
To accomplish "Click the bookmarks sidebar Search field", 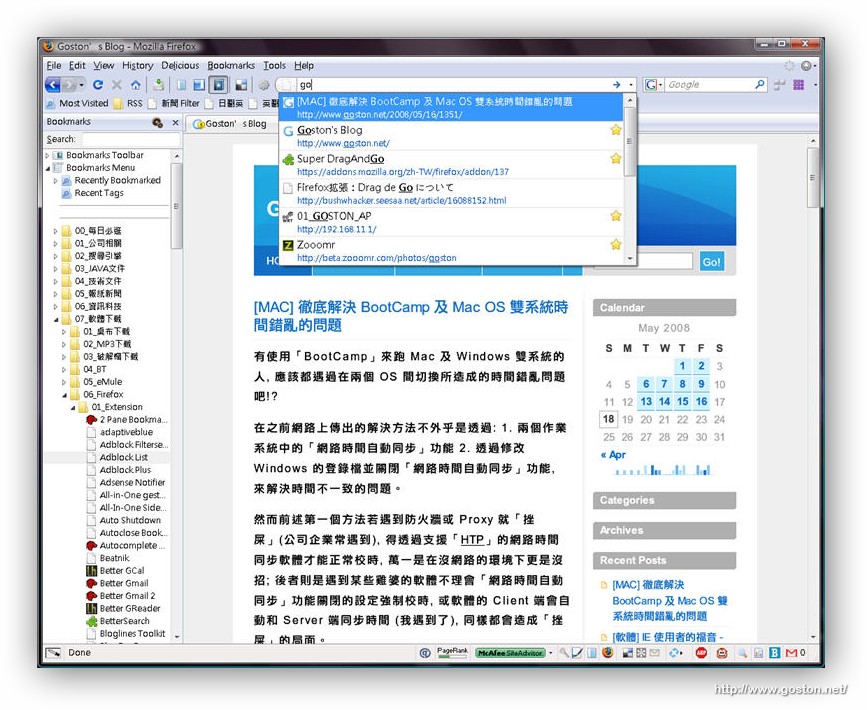I will coord(131,139).
